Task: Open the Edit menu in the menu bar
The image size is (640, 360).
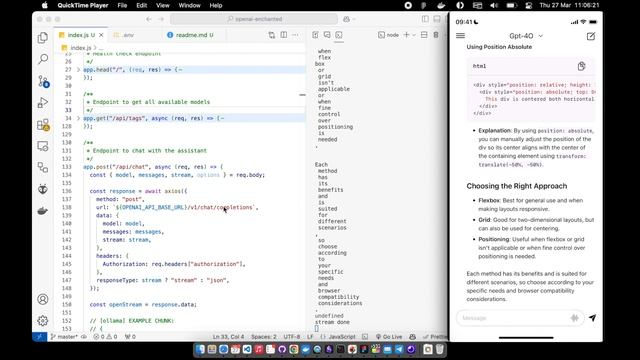Action: coord(142,5)
